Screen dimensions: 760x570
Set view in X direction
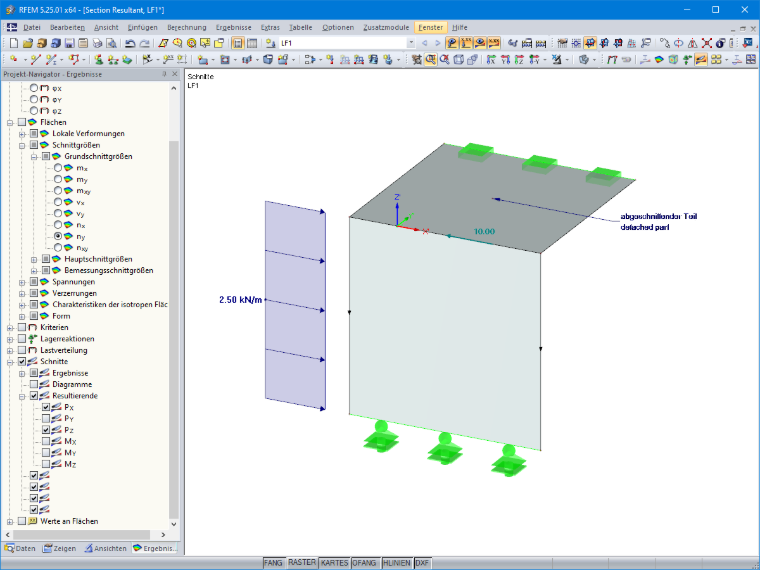click(491, 60)
